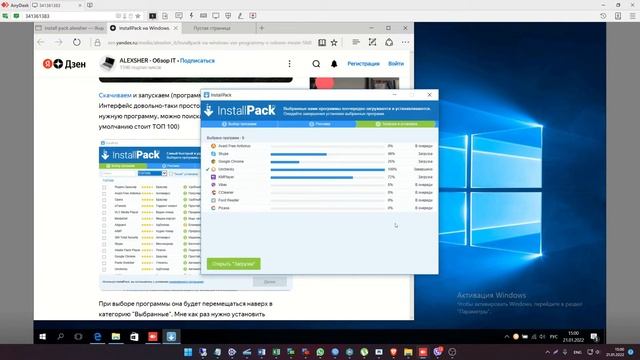Click the Google Chrome progress bar
This screenshot has height=360, width=640.
pyautogui.click(x=327, y=162)
